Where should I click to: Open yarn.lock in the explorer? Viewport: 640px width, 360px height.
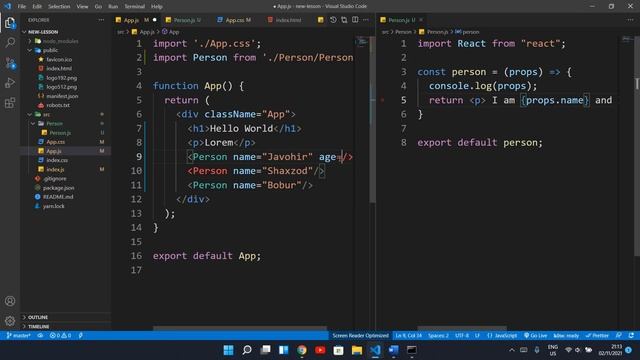53,206
